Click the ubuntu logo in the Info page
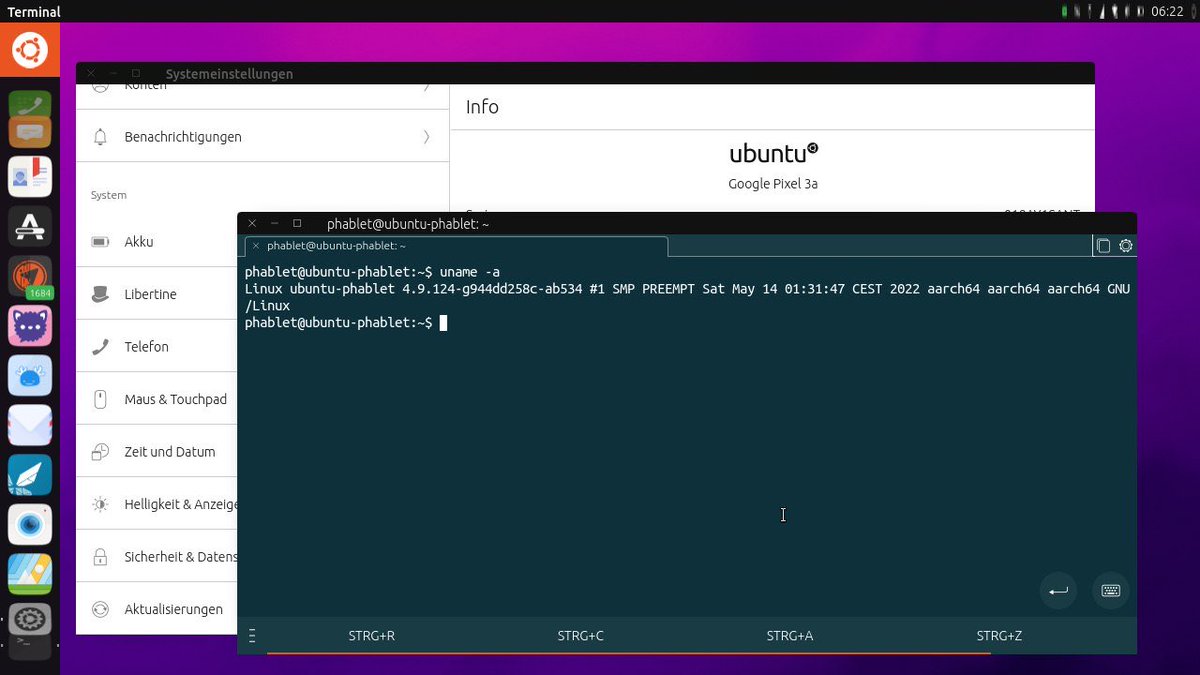Screen dimensions: 1200x675 pyautogui.click(x=773, y=153)
